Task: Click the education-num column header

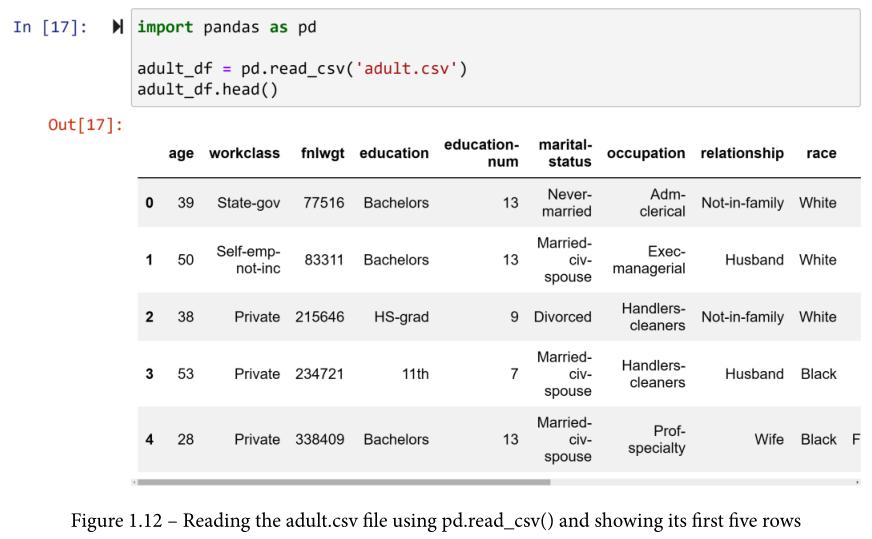Action: pos(482,153)
